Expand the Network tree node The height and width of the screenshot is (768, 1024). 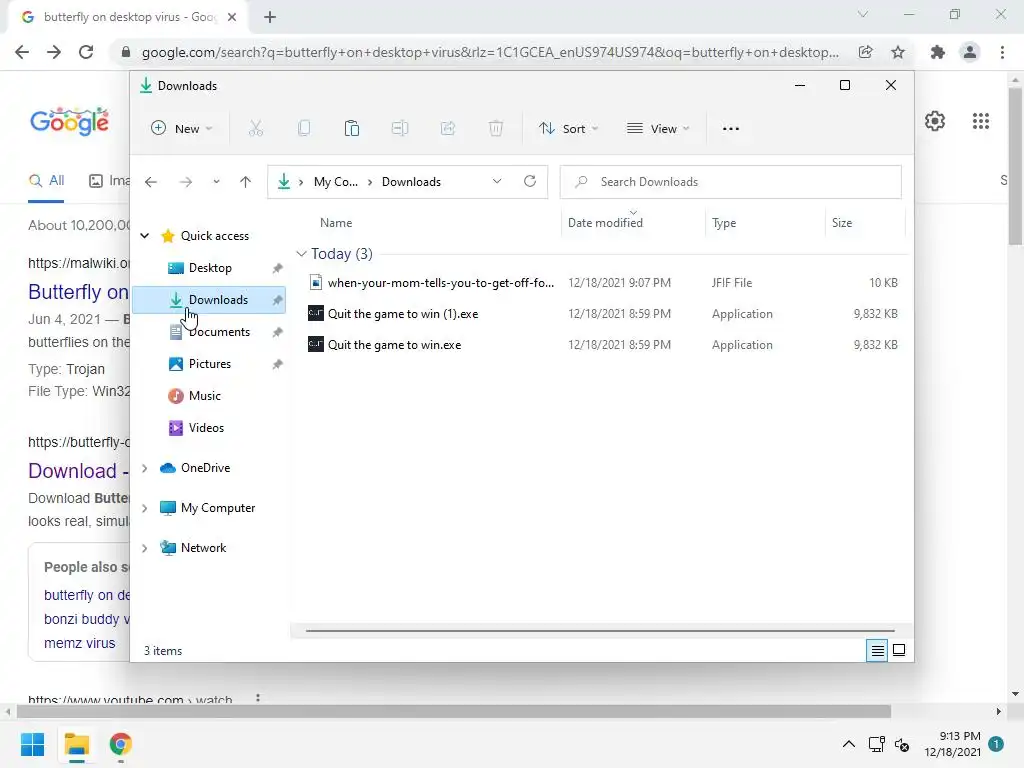point(145,548)
